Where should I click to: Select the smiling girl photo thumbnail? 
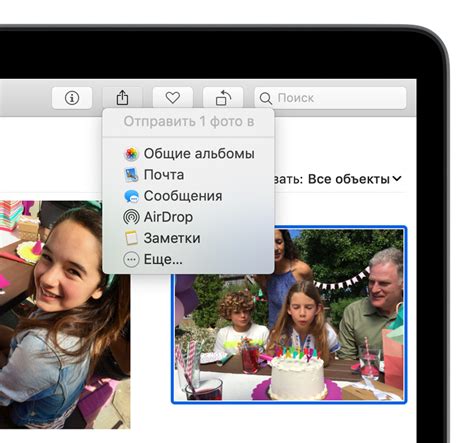(x=65, y=314)
